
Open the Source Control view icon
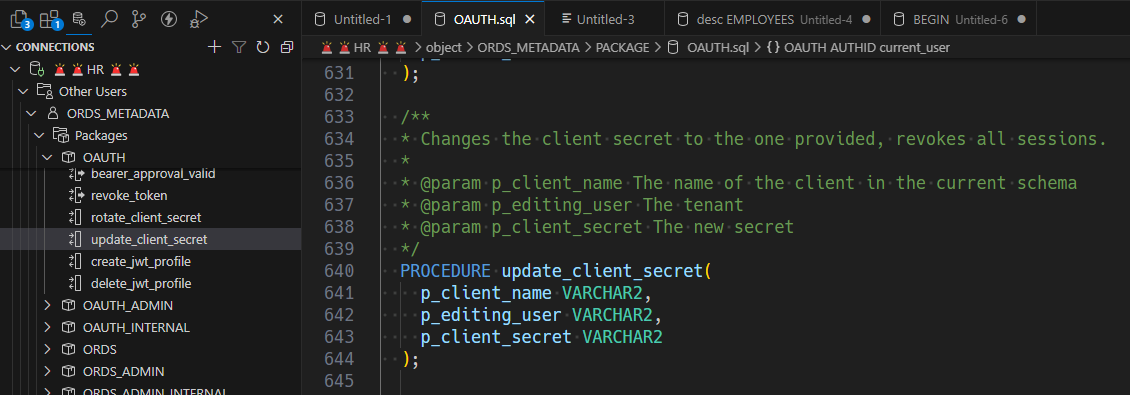tap(139, 19)
